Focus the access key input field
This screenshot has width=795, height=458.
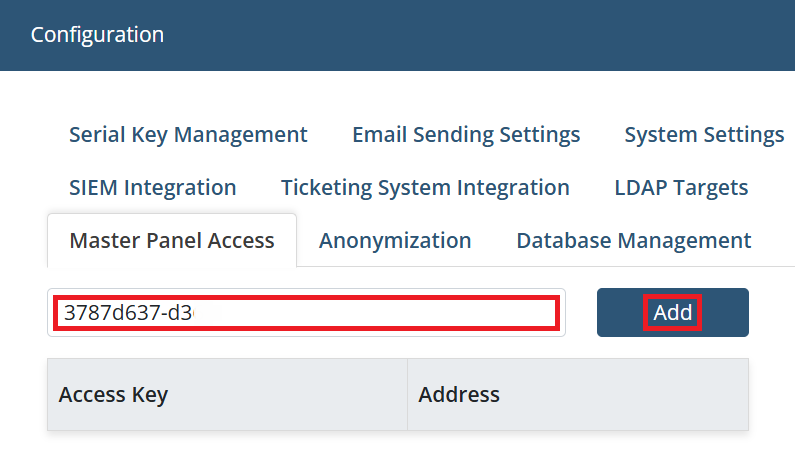pyautogui.click(x=305, y=313)
